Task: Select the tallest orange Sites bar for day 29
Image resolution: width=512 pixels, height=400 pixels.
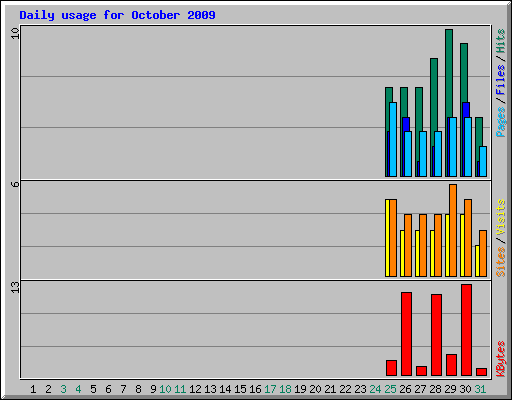Action: click(x=453, y=230)
